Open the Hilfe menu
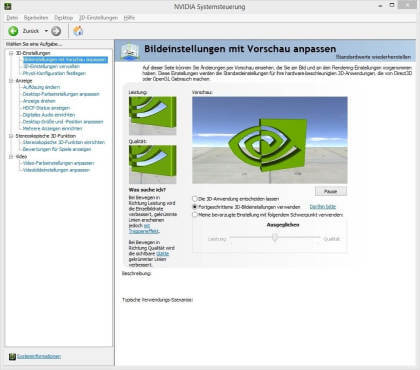 pyautogui.click(x=129, y=18)
